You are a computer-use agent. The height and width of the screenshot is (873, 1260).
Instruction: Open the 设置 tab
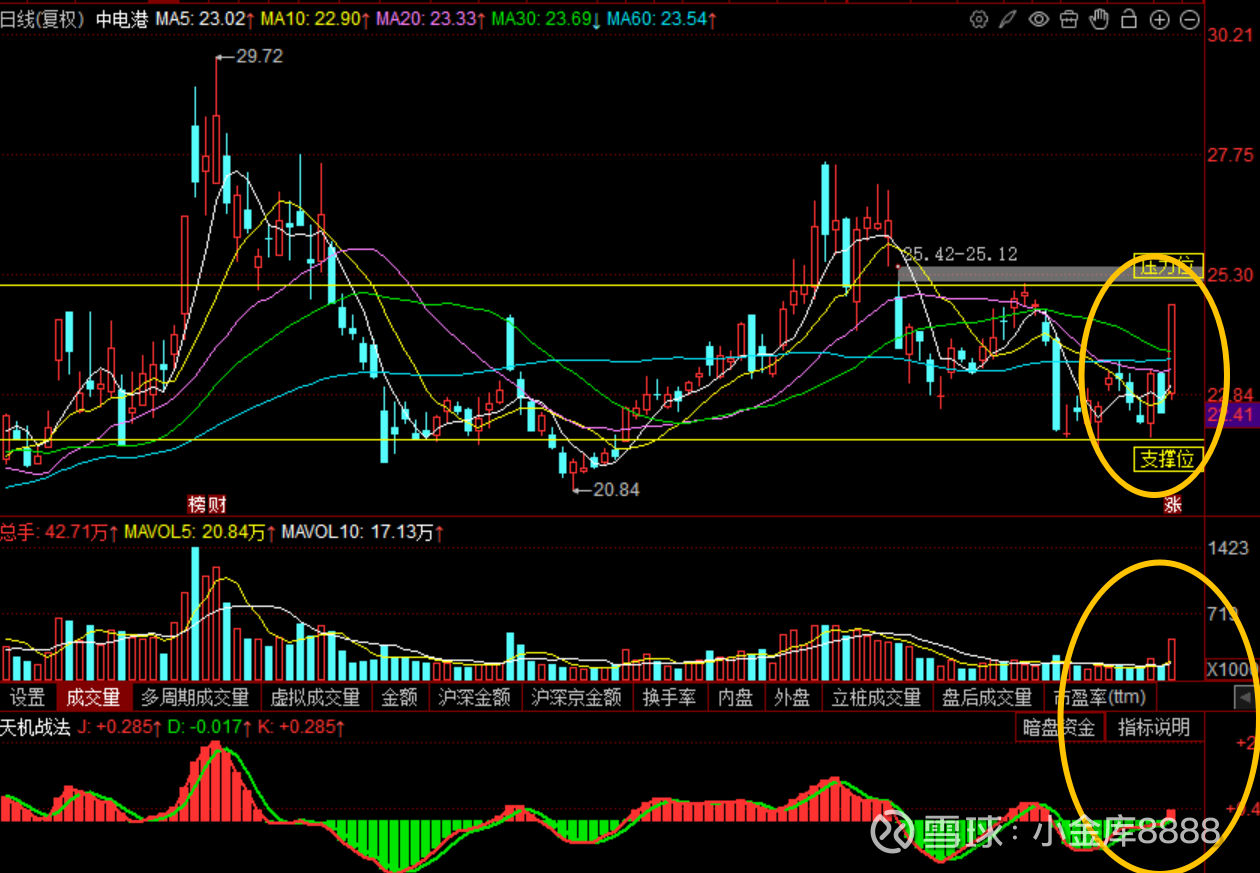click(28, 697)
